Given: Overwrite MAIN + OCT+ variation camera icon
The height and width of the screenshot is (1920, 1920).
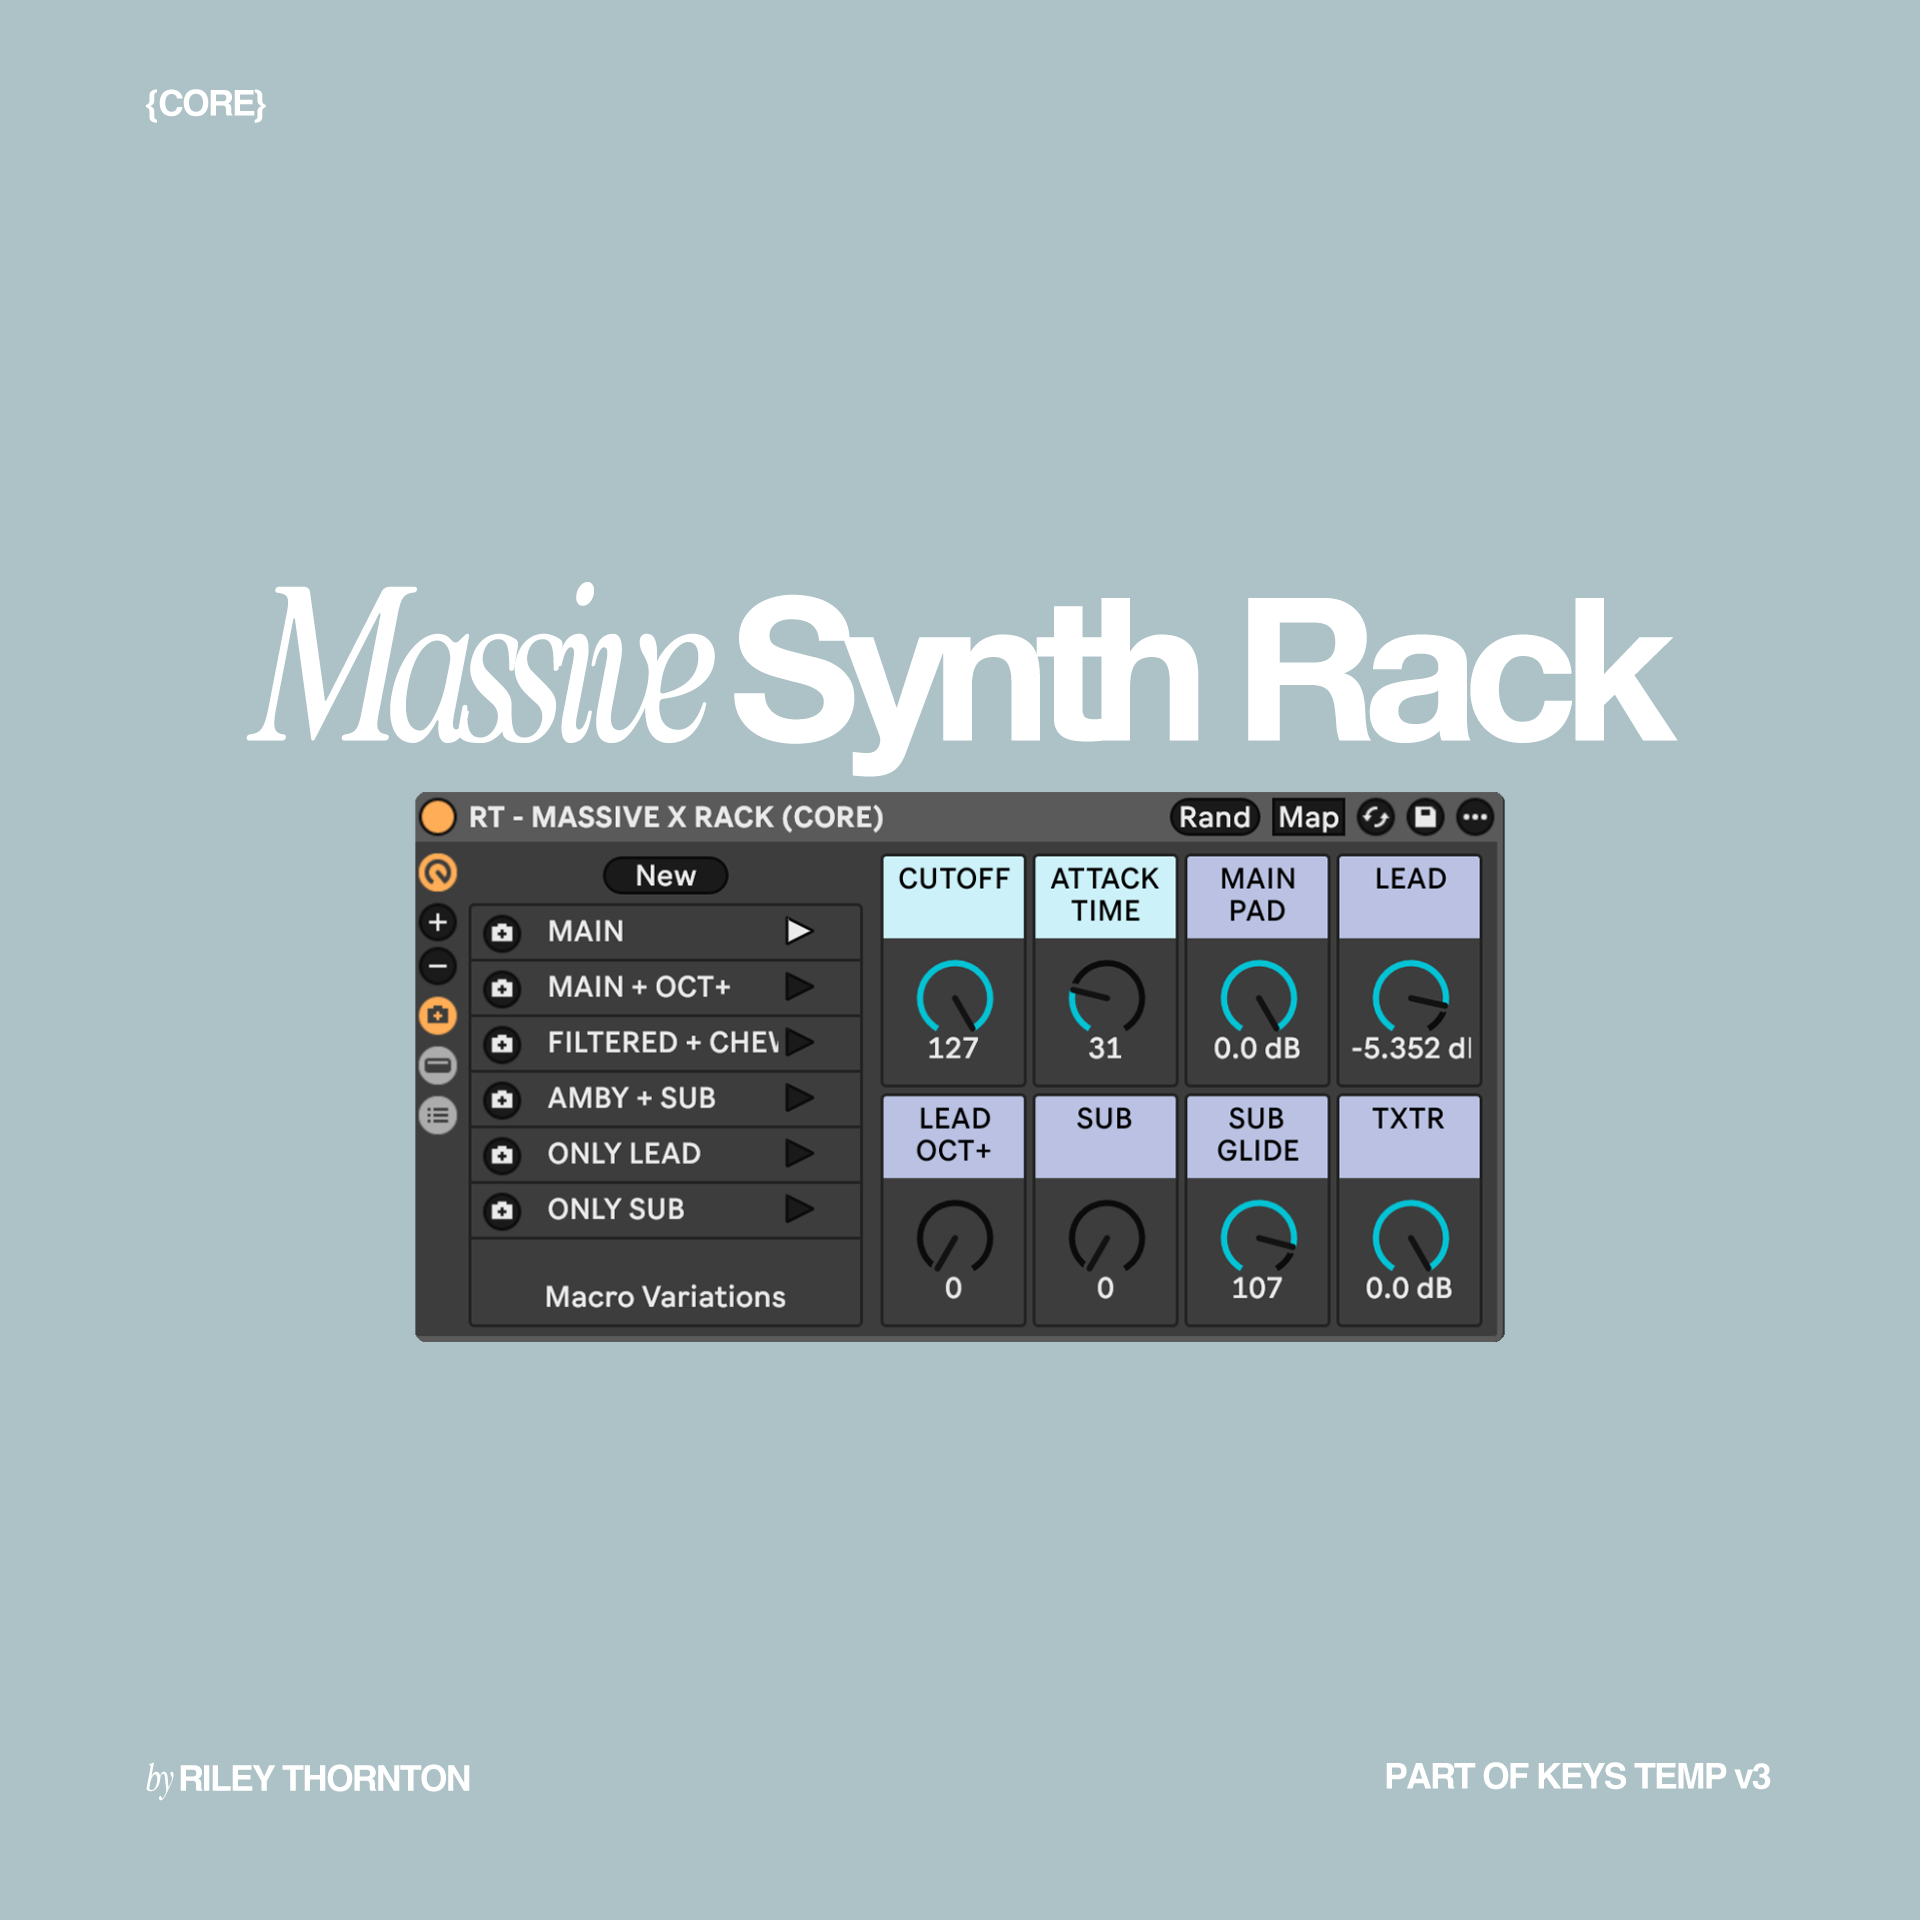Looking at the screenshot, I should [502, 988].
